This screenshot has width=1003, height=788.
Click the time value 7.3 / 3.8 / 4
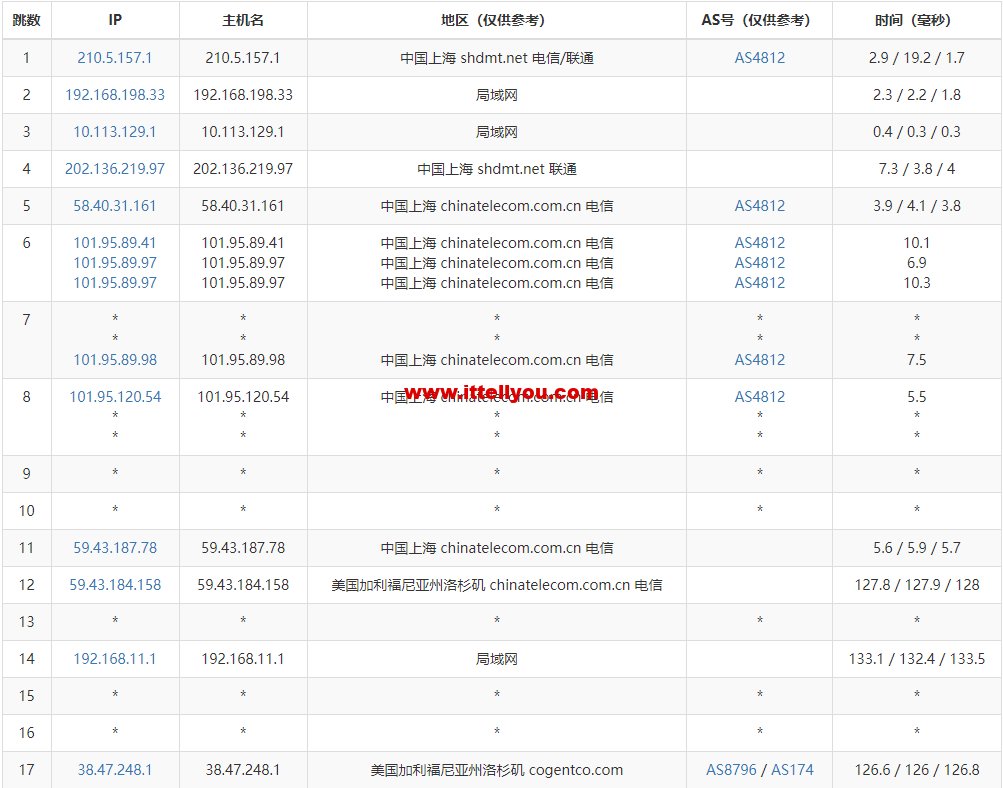coord(917,169)
